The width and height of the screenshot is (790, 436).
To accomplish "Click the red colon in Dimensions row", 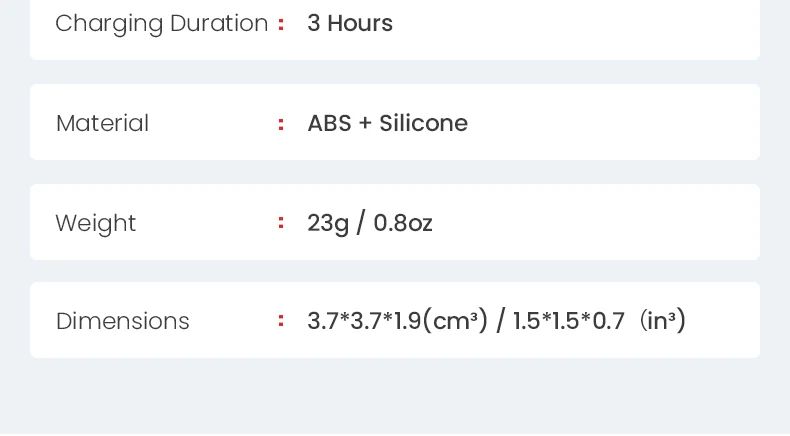I will tap(281, 321).
